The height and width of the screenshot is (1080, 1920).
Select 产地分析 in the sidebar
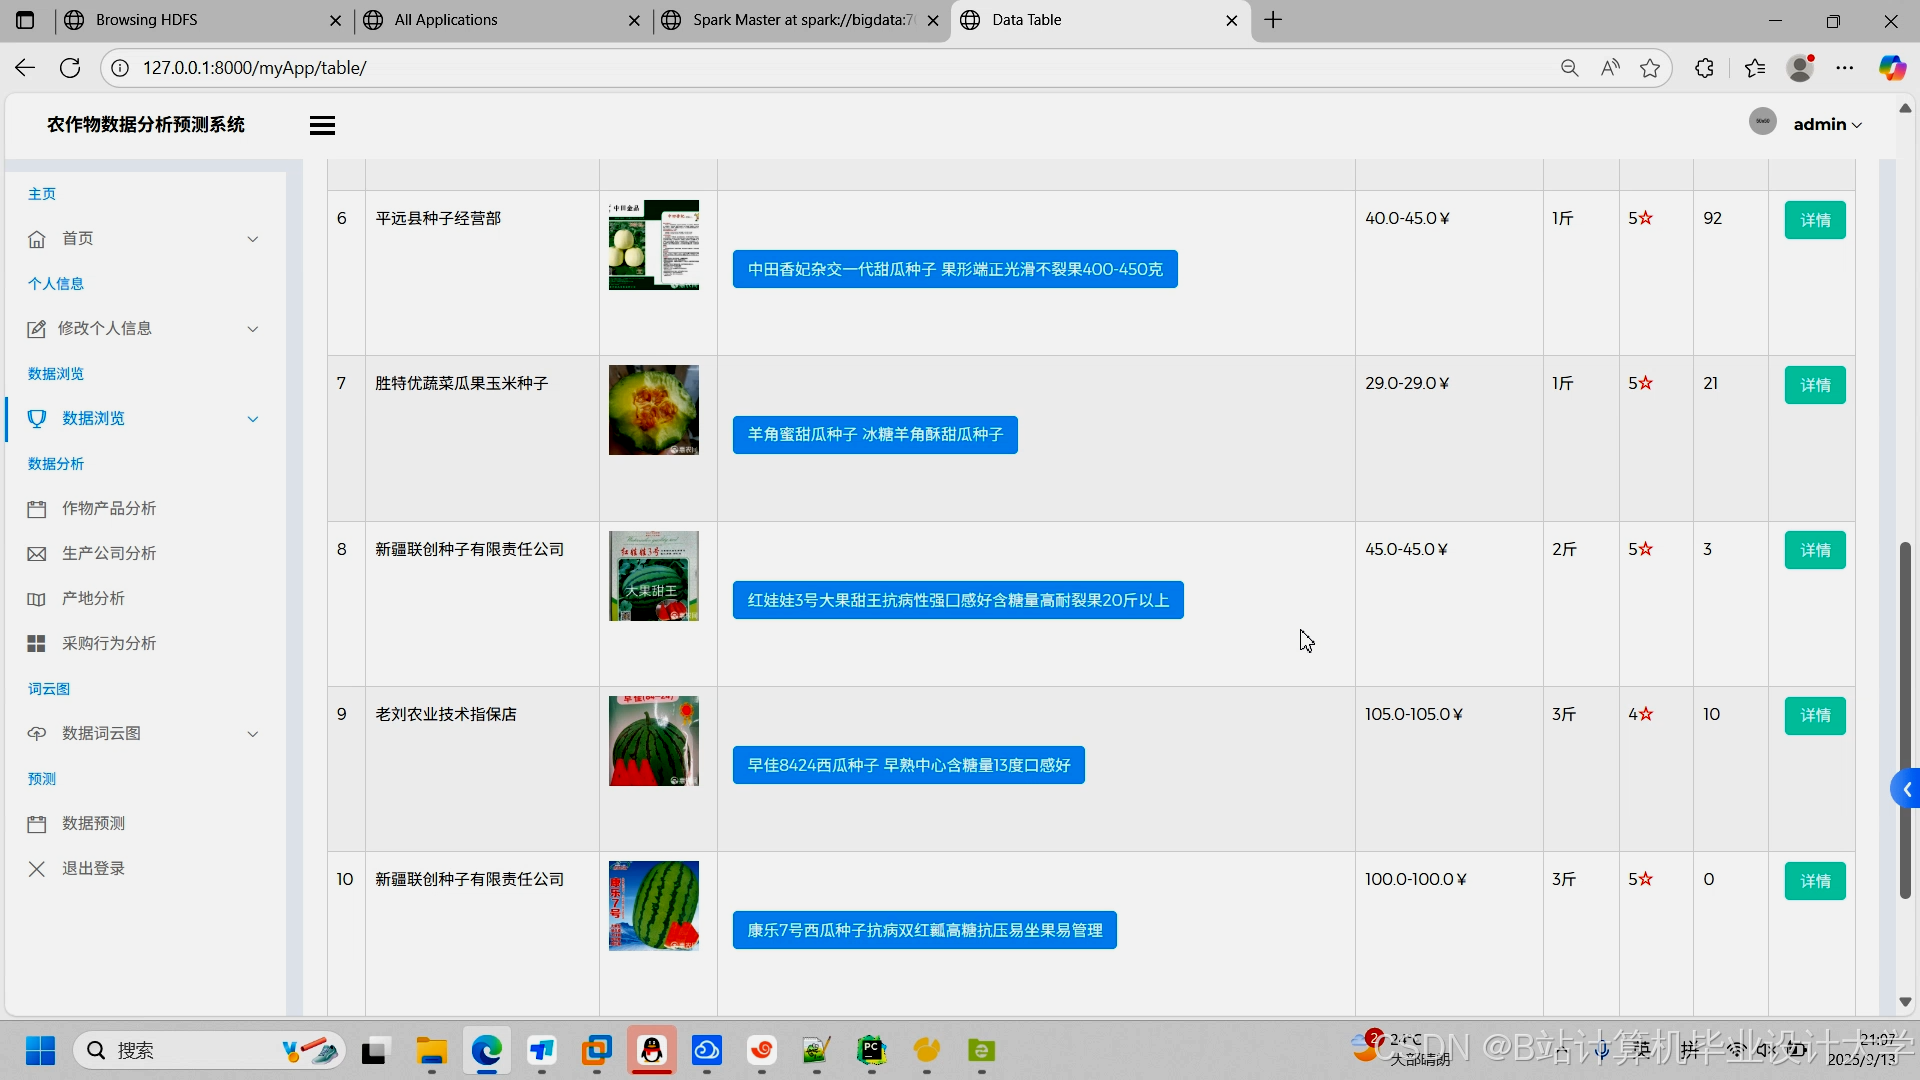coord(92,598)
